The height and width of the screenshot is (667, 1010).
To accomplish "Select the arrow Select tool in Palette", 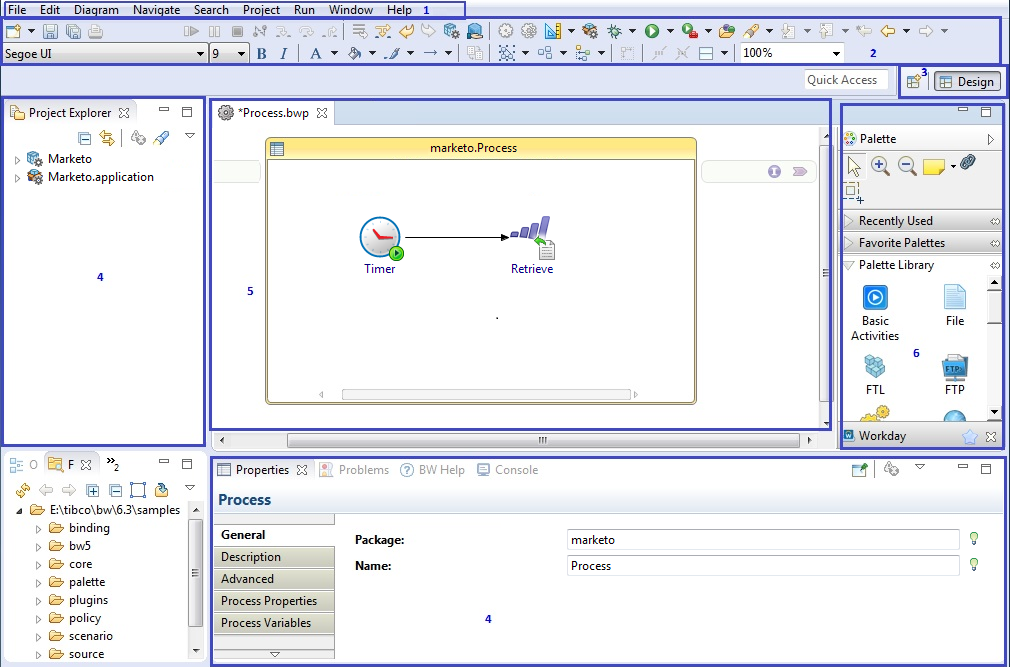I will tap(854, 166).
